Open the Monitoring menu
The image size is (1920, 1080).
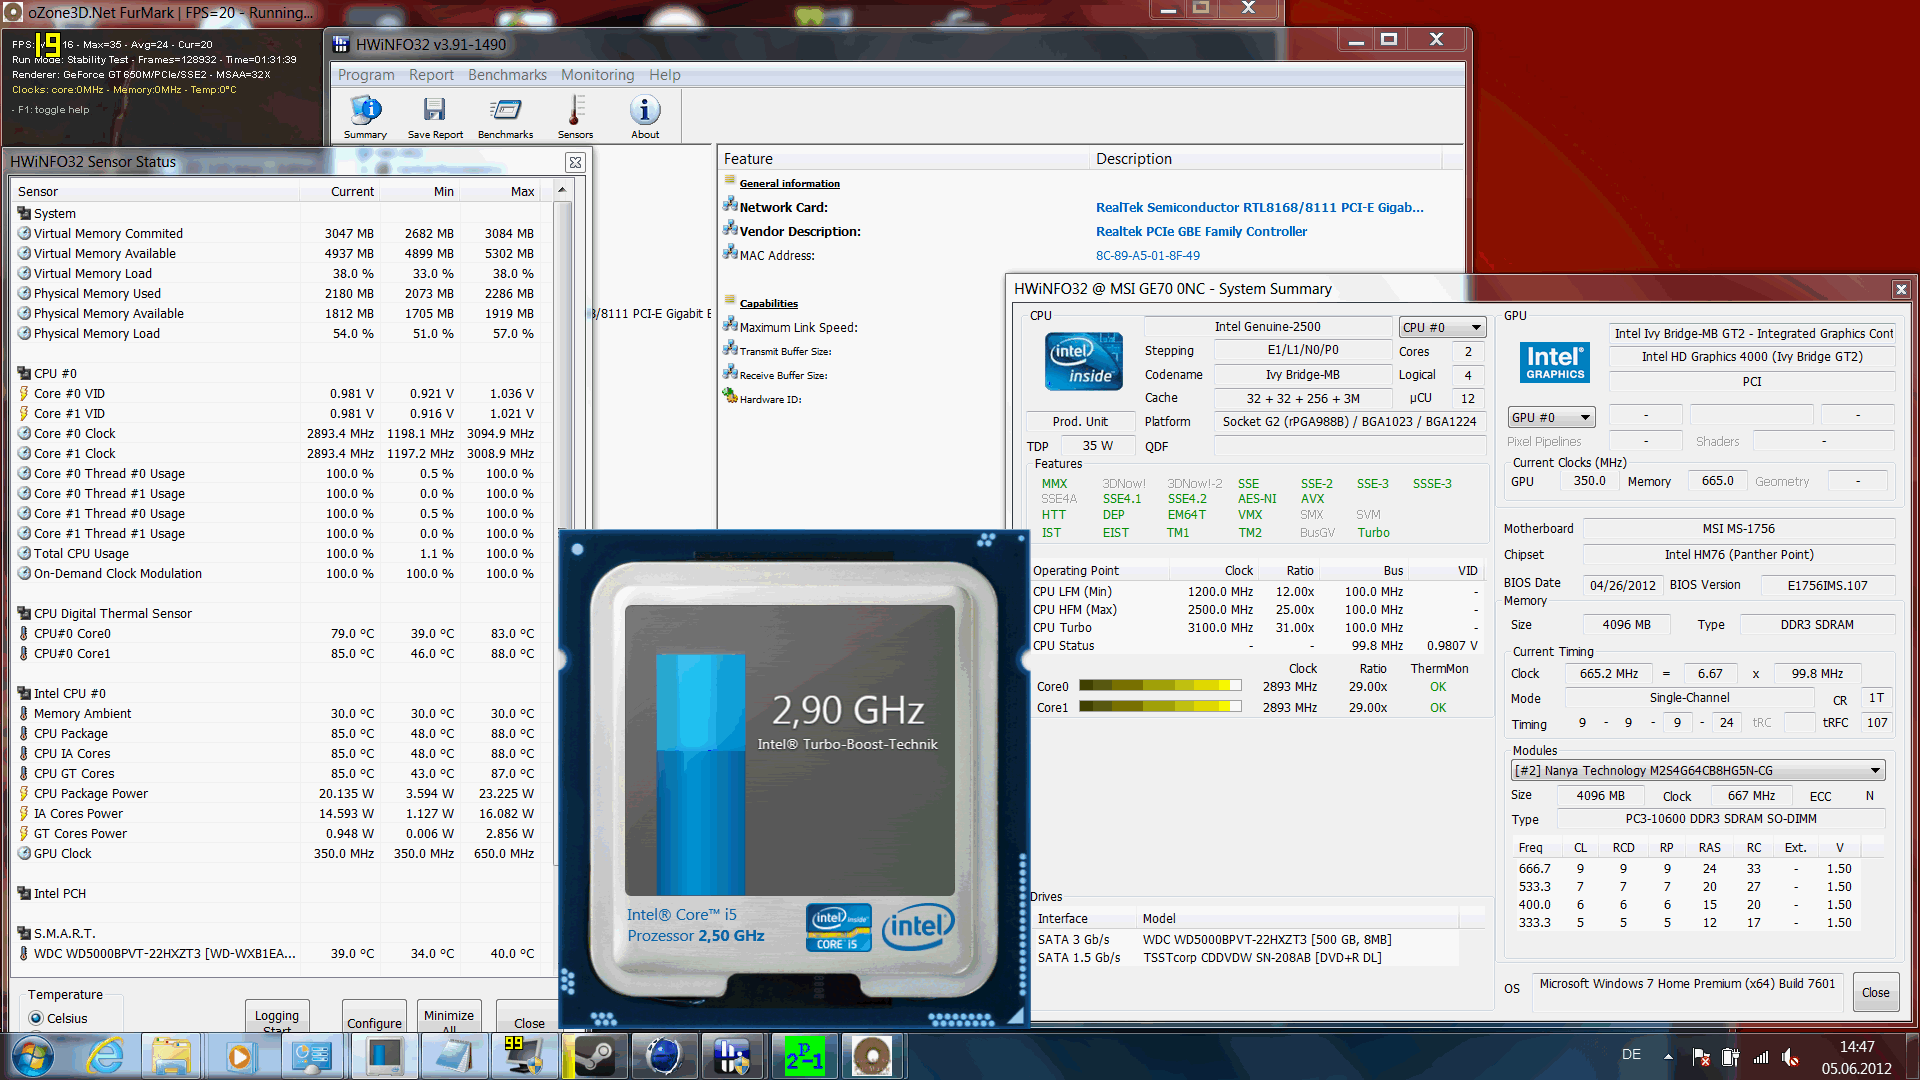(x=597, y=75)
